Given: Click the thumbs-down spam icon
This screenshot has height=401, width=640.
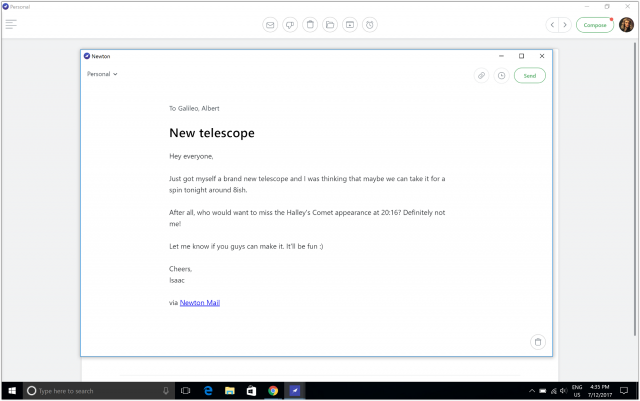Looking at the screenshot, I should [290, 24].
